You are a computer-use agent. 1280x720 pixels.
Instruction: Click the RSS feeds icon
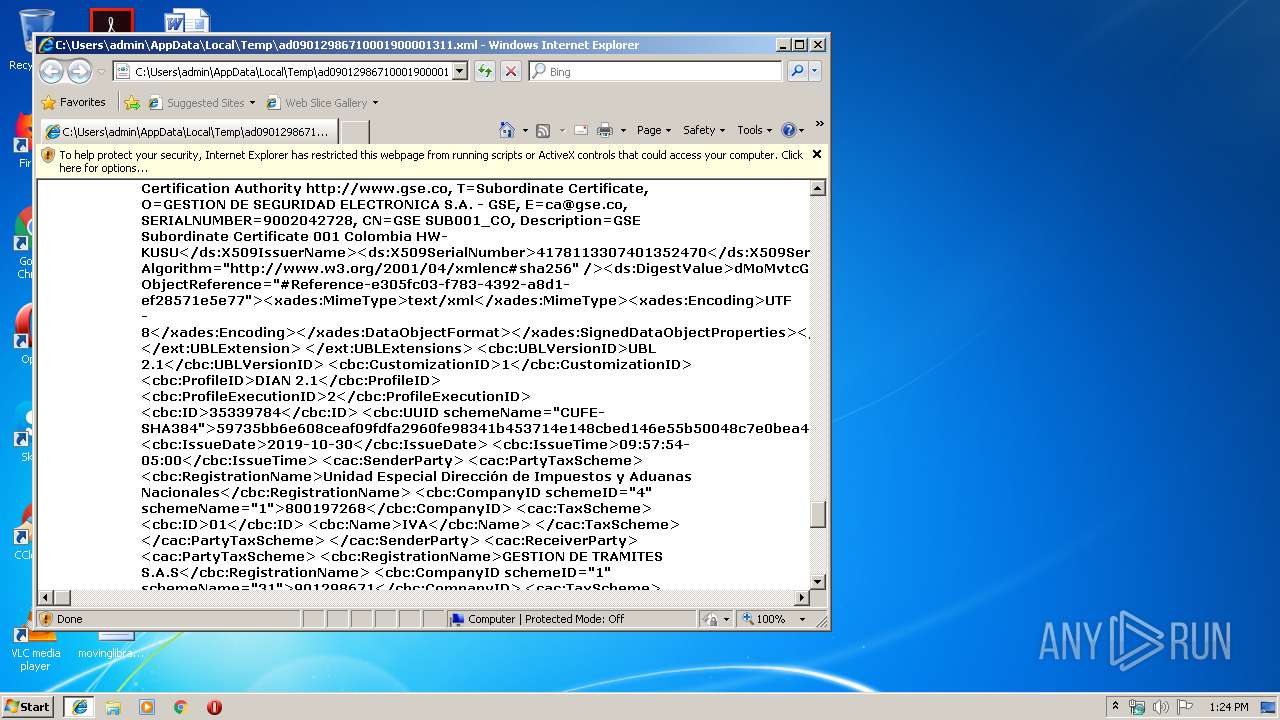pos(543,130)
